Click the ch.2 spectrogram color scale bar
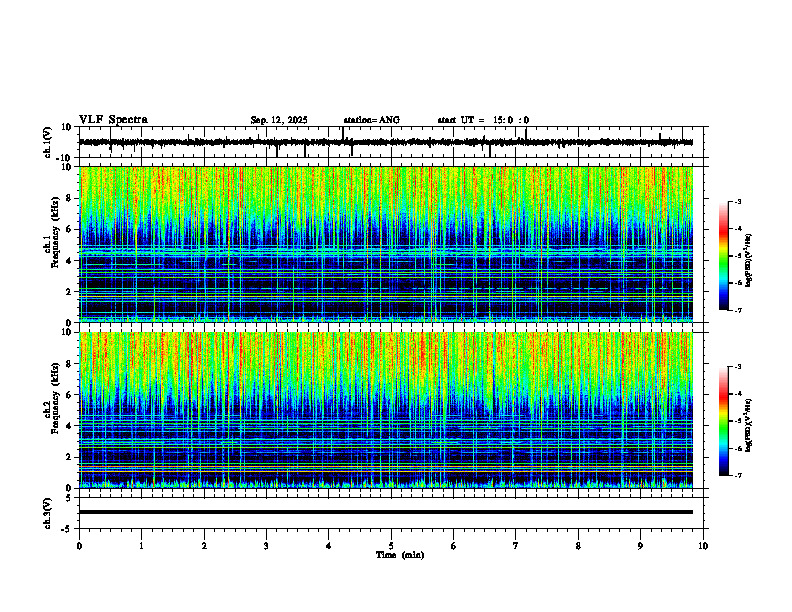The width and height of the screenshot is (792, 612). 724,421
